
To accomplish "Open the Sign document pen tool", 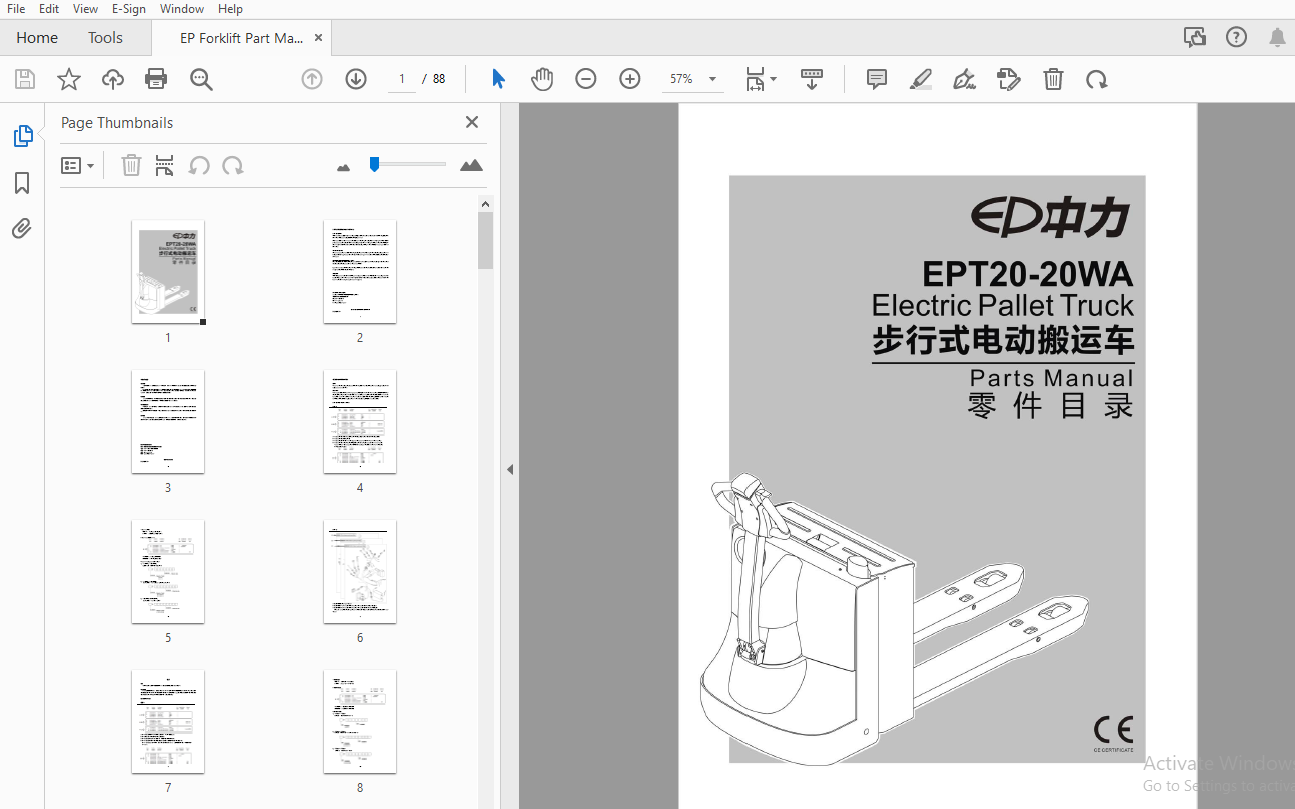I will (965, 79).
